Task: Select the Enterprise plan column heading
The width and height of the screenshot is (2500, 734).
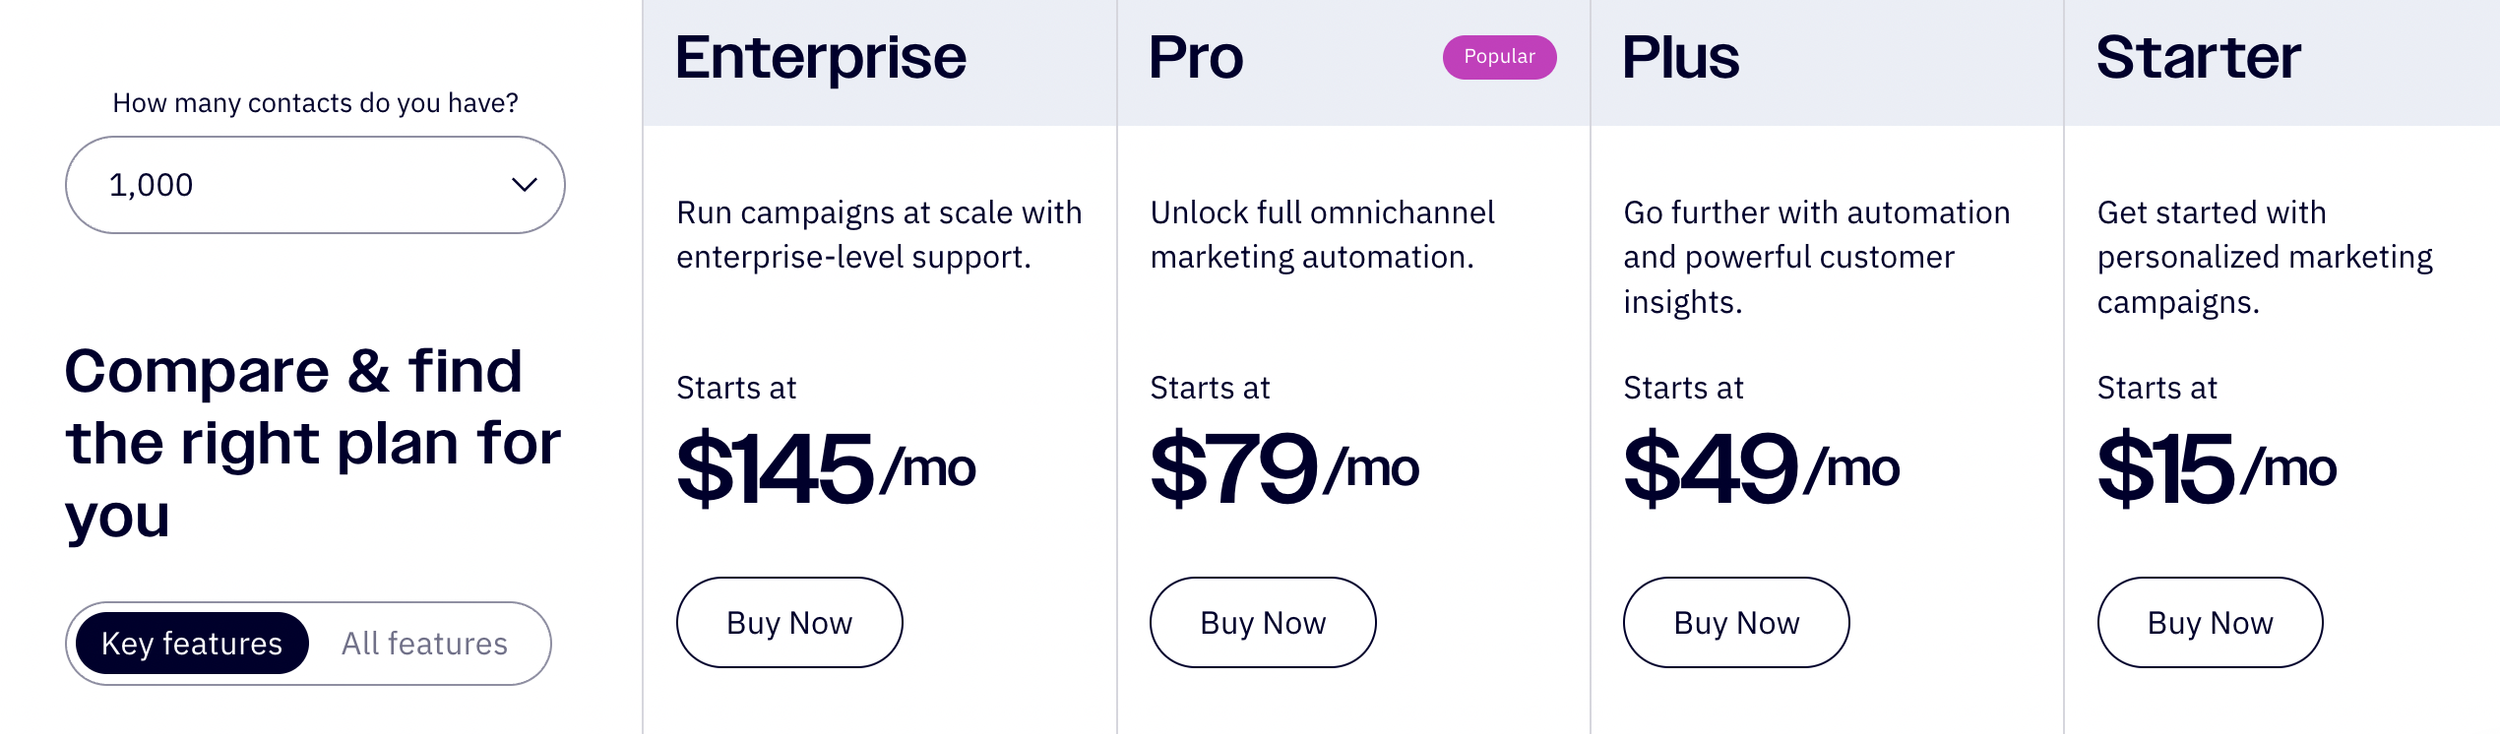Action: [x=820, y=57]
